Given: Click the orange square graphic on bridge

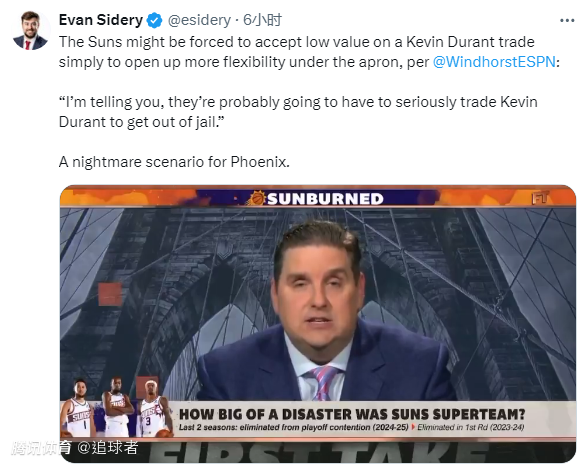Looking at the screenshot, I should (x=110, y=294).
